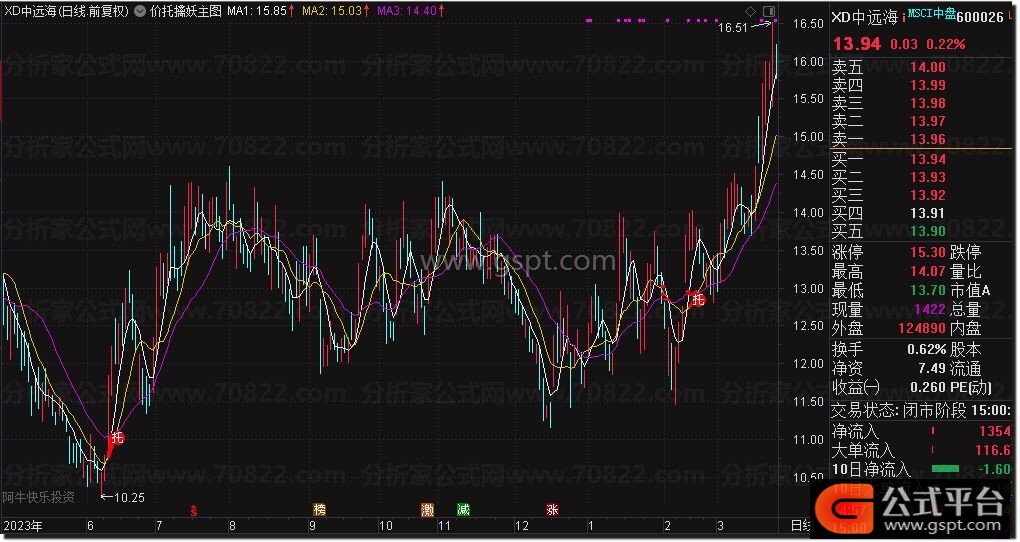Screen dimensions: 1020x542
Task: Click the 卖四 ask price 13.99
Action: point(928,85)
